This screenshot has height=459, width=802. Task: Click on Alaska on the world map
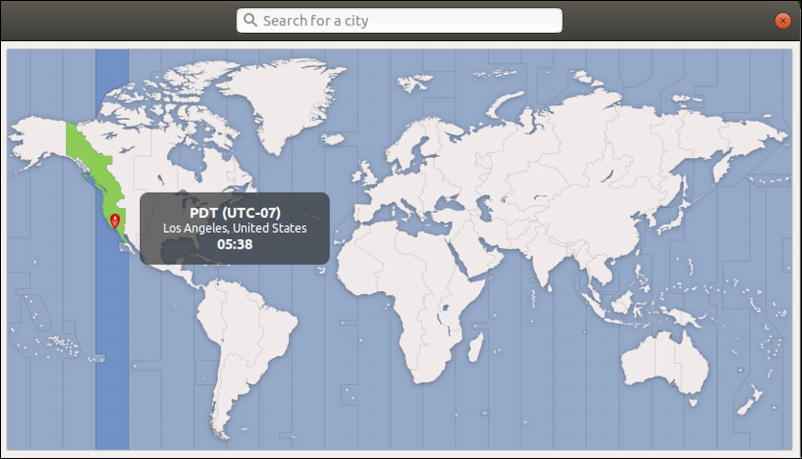point(38,141)
